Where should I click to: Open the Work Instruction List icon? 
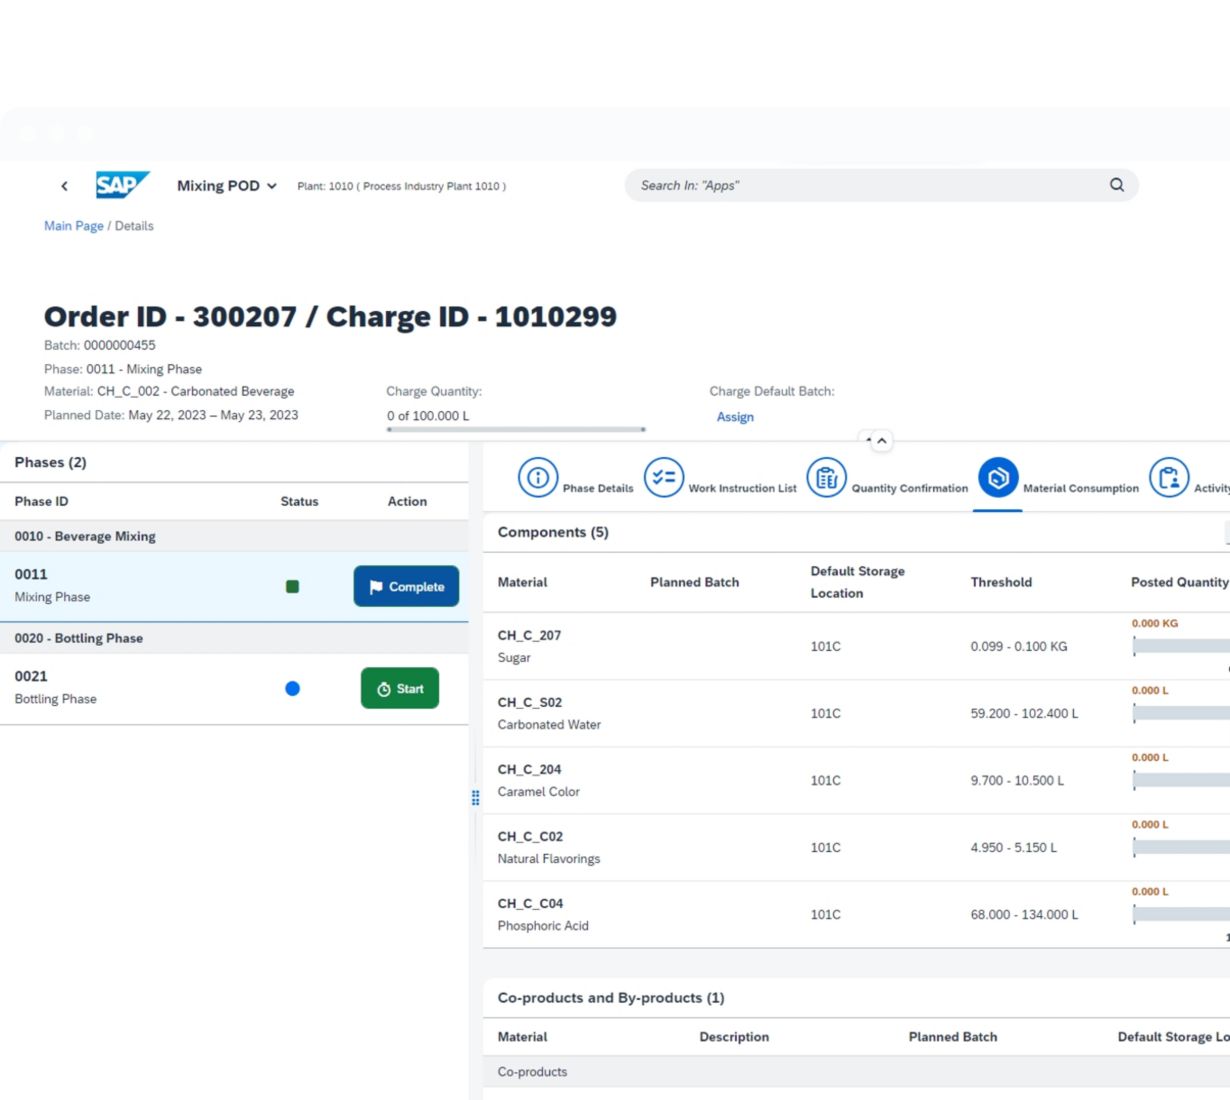[663, 478]
